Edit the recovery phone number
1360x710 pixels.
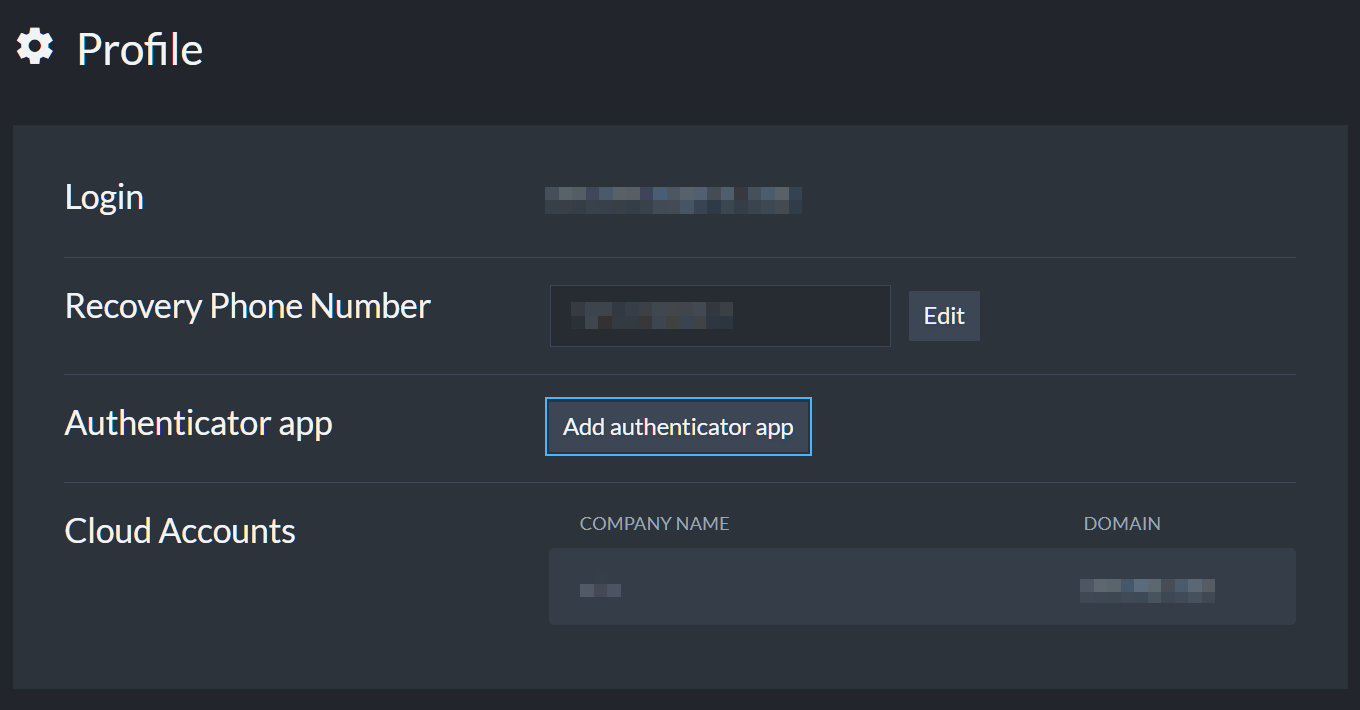click(x=944, y=316)
